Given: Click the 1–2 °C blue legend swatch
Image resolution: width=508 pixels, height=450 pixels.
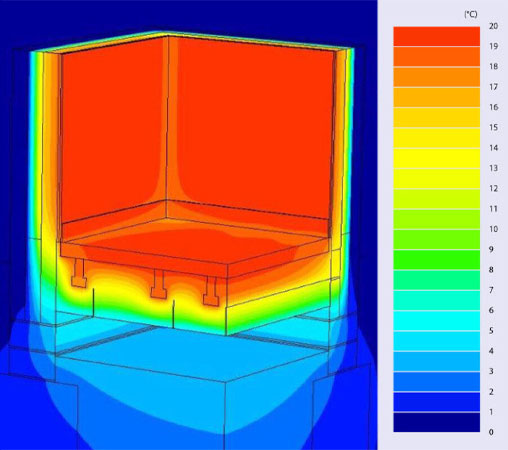Looking at the screenshot, I should point(436,402).
